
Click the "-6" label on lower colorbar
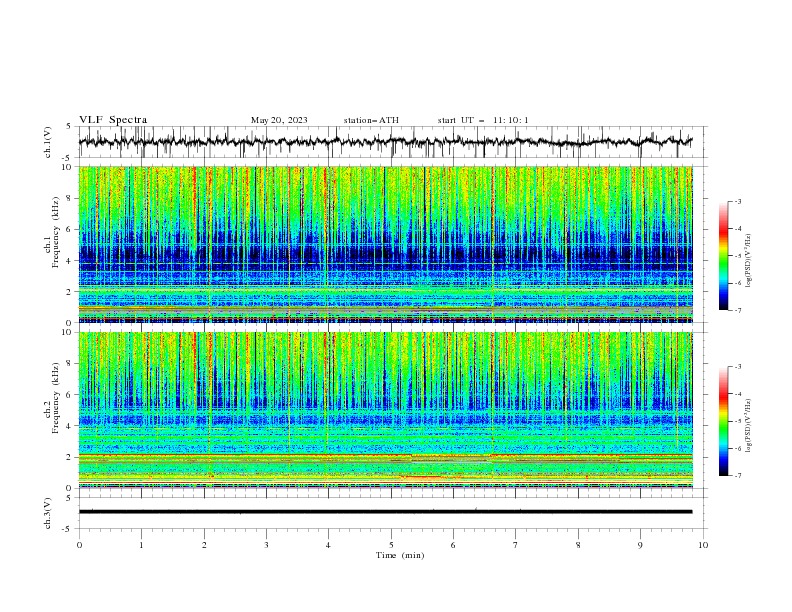737,448
